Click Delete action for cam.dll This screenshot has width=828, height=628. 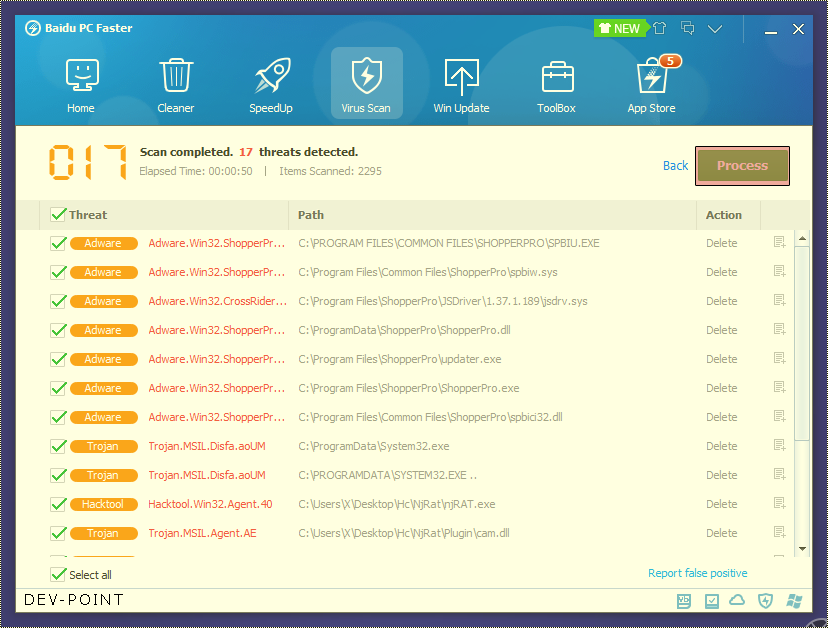[721, 533]
